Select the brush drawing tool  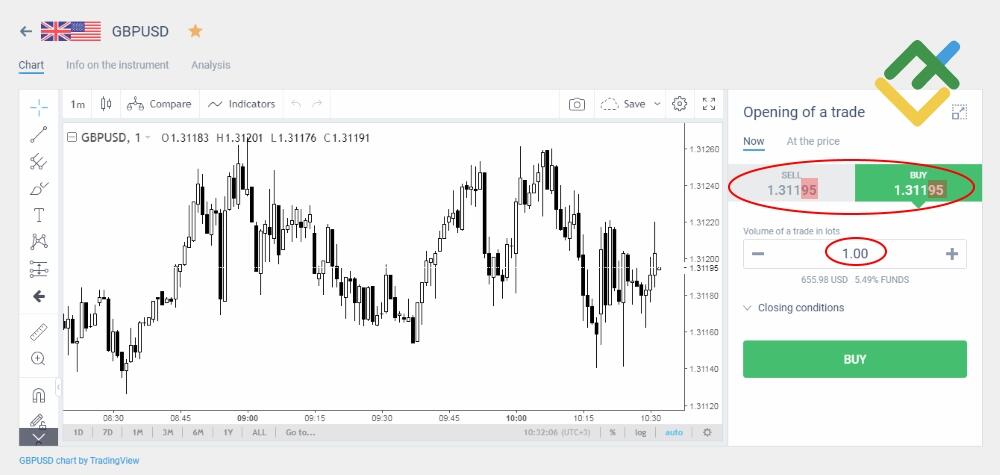click(39, 188)
